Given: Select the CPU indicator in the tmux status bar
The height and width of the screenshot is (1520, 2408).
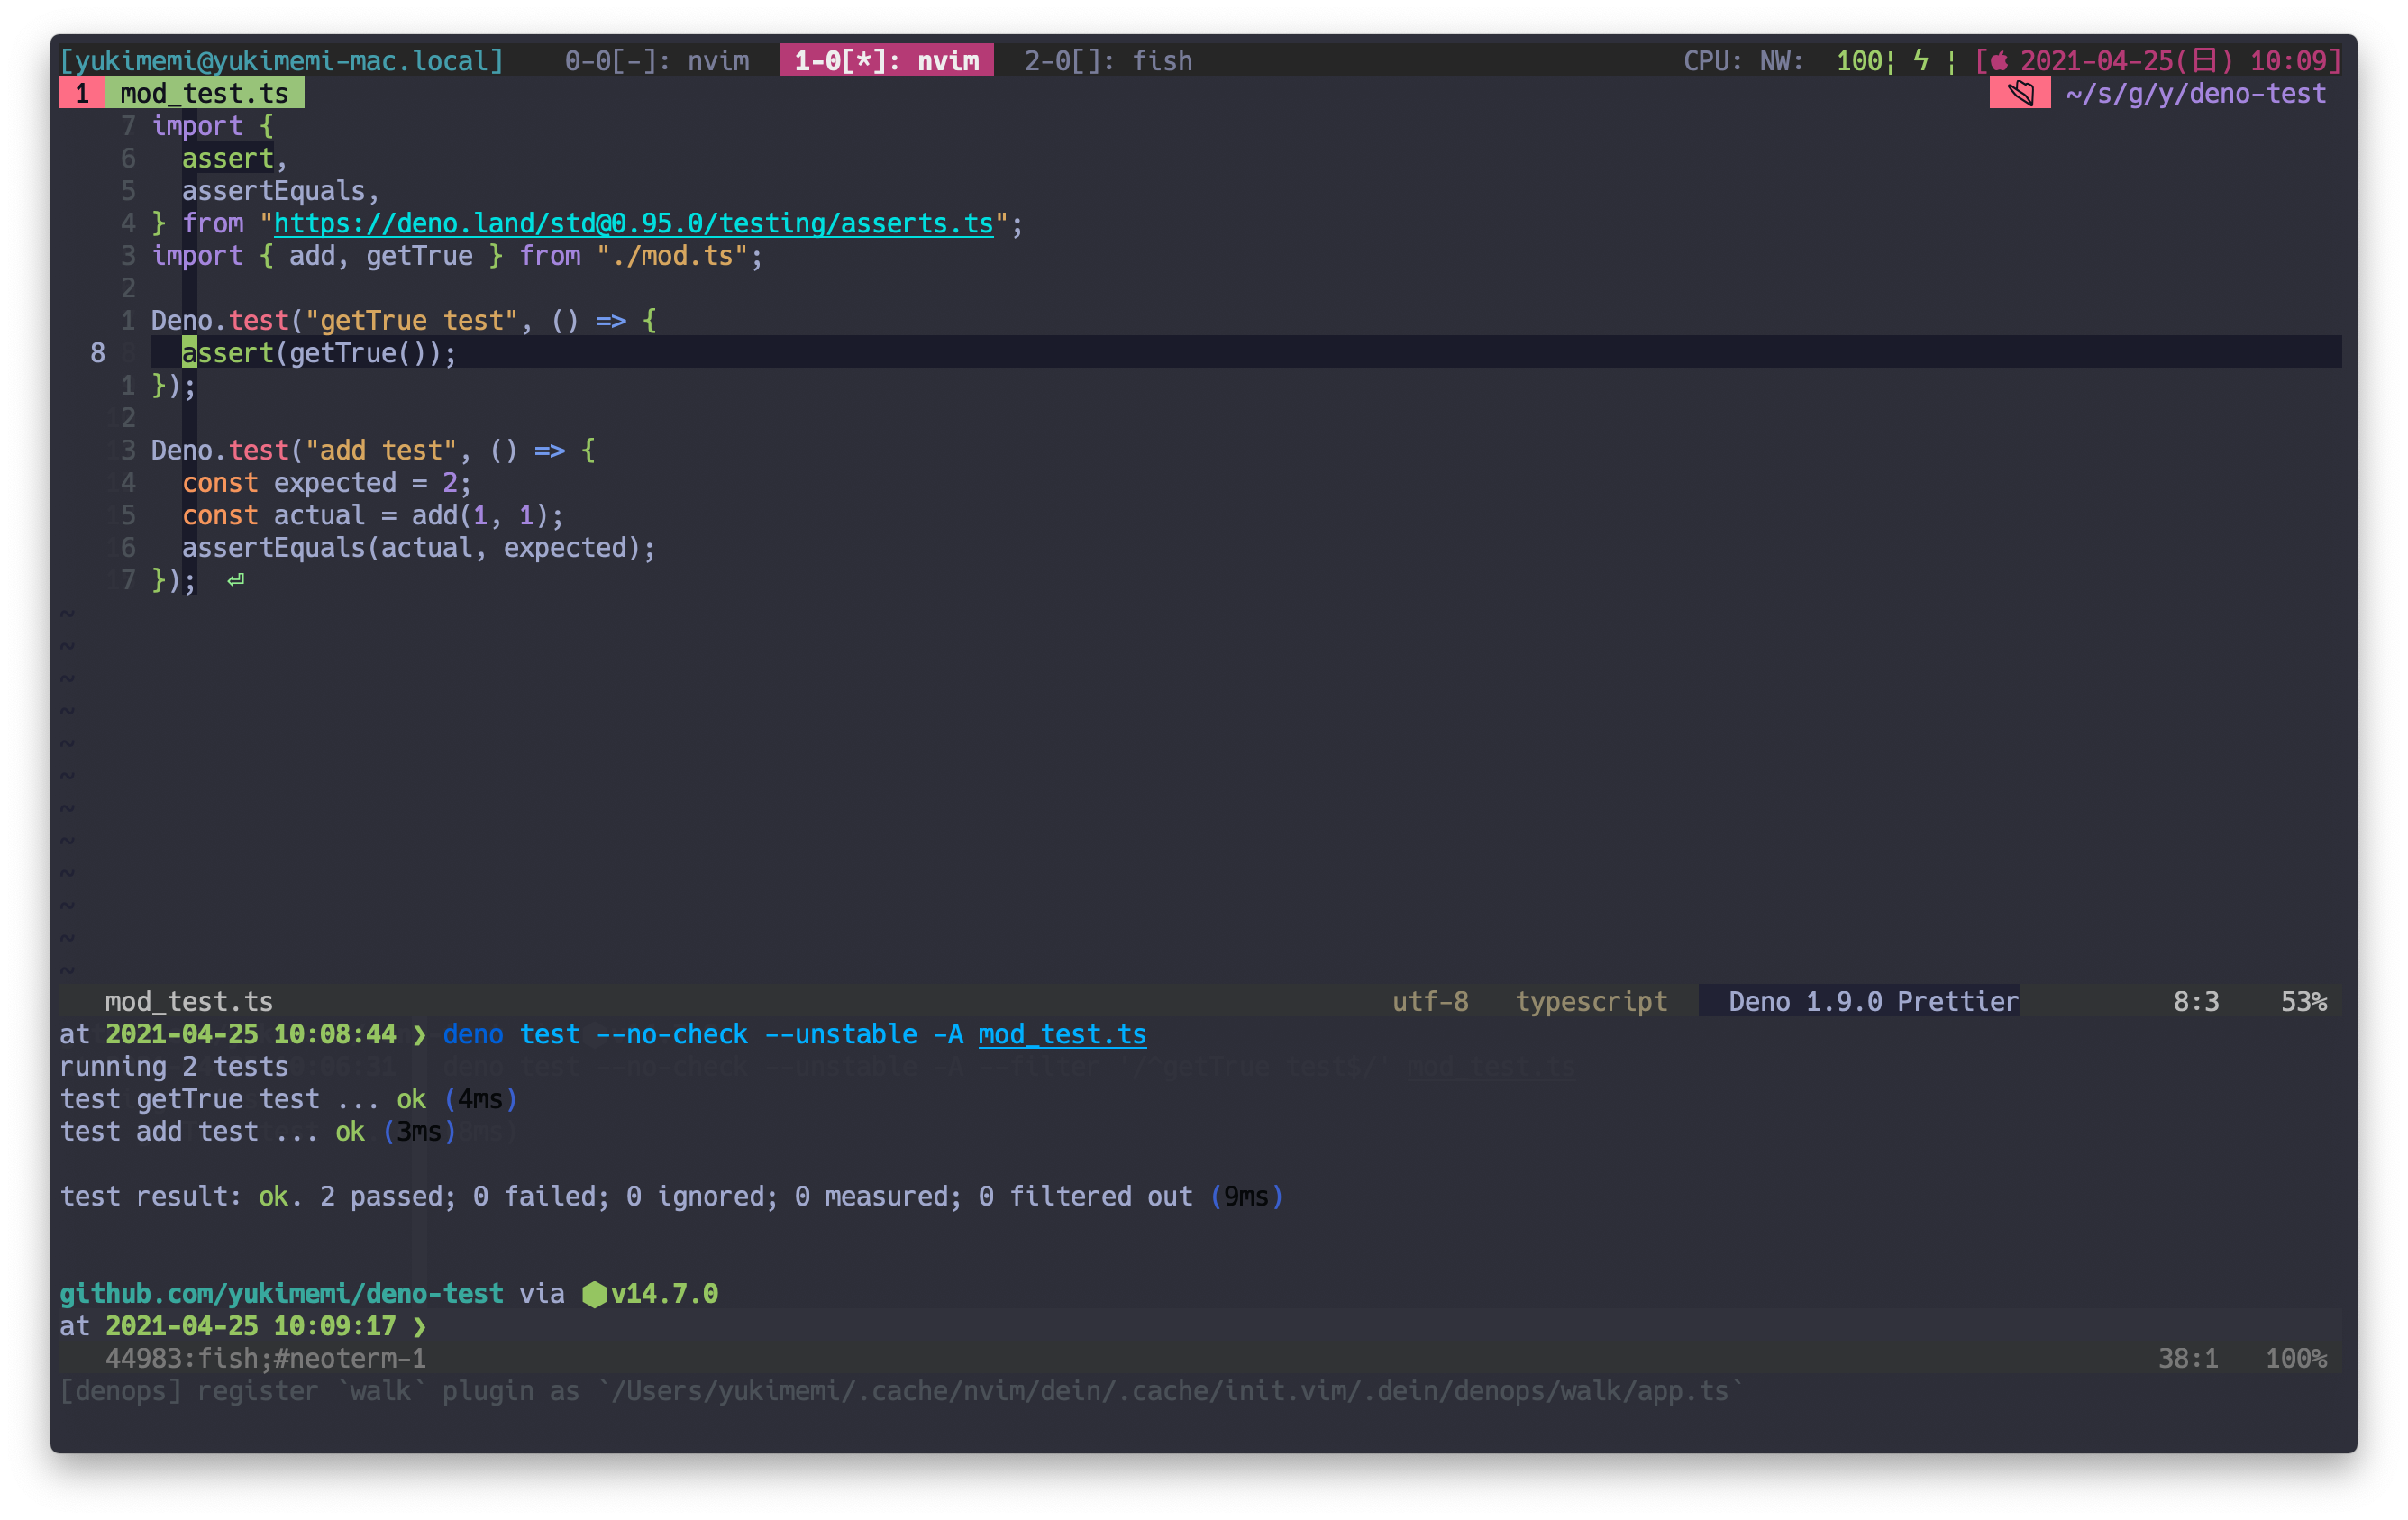Looking at the screenshot, I should coord(1712,60).
